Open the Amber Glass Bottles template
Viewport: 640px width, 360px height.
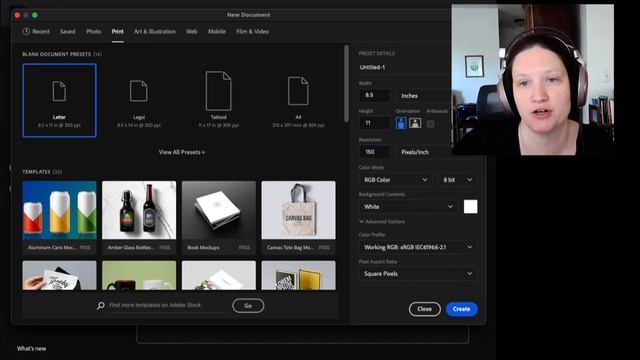pyautogui.click(x=139, y=218)
